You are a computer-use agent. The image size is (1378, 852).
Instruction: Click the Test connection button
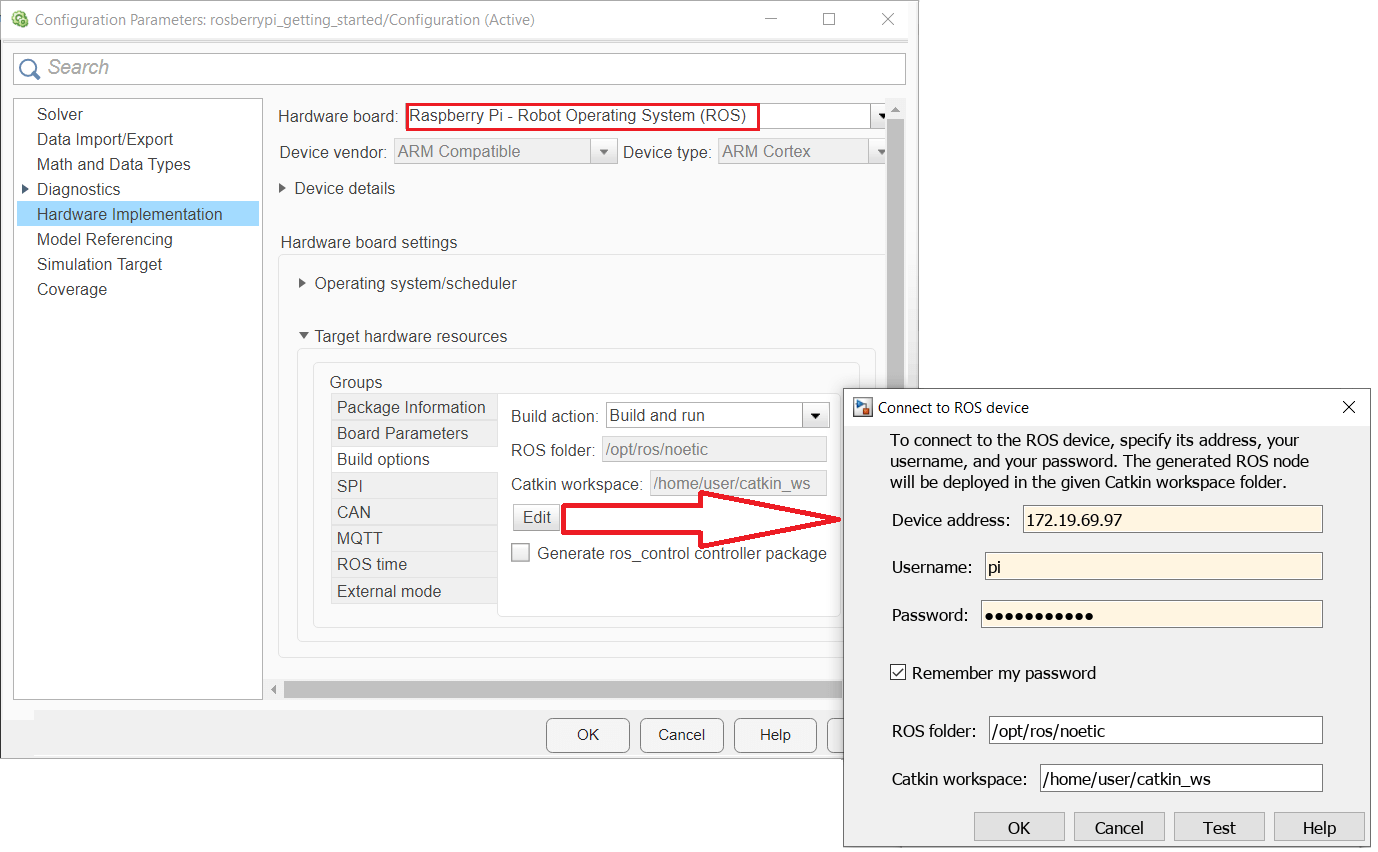pos(1219,827)
